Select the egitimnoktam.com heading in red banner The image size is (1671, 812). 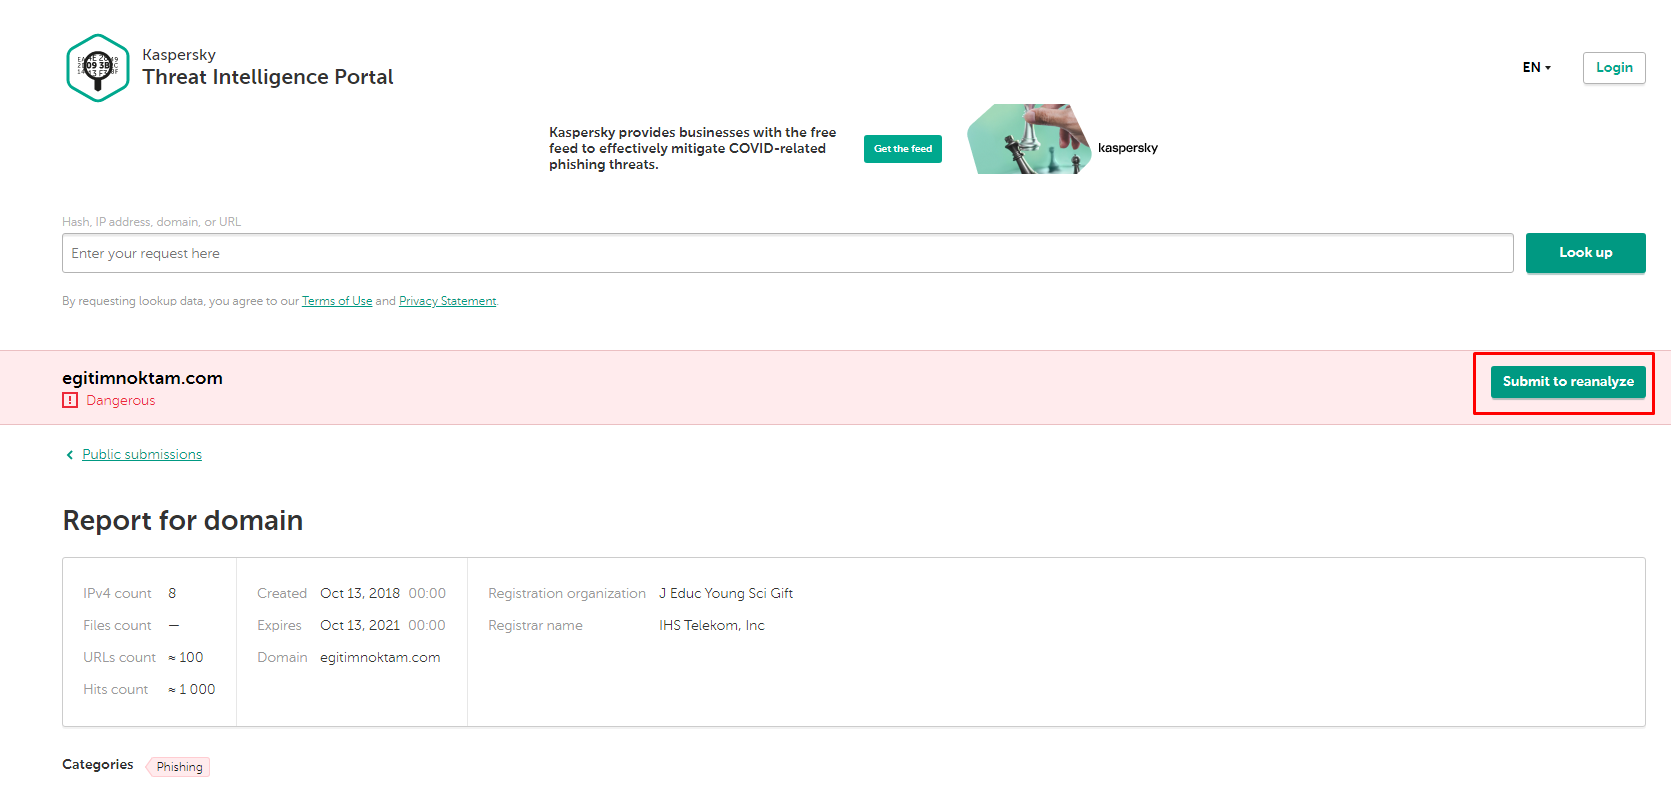coord(142,378)
